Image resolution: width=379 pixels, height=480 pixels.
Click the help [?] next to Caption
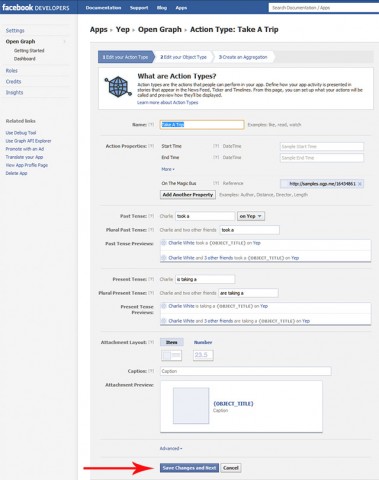pyautogui.click(x=151, y=371)
